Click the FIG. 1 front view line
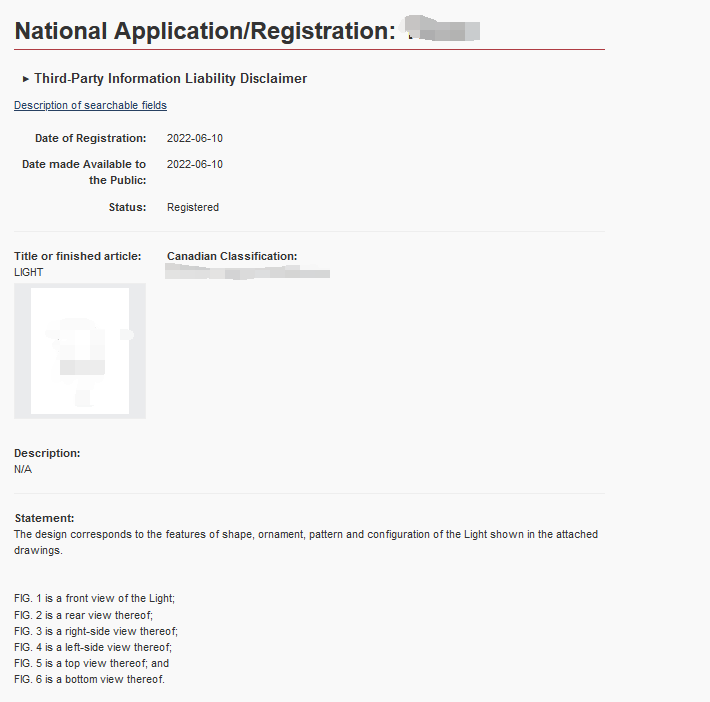This screenshot has height=702, width=710. (x=95, y=598)
